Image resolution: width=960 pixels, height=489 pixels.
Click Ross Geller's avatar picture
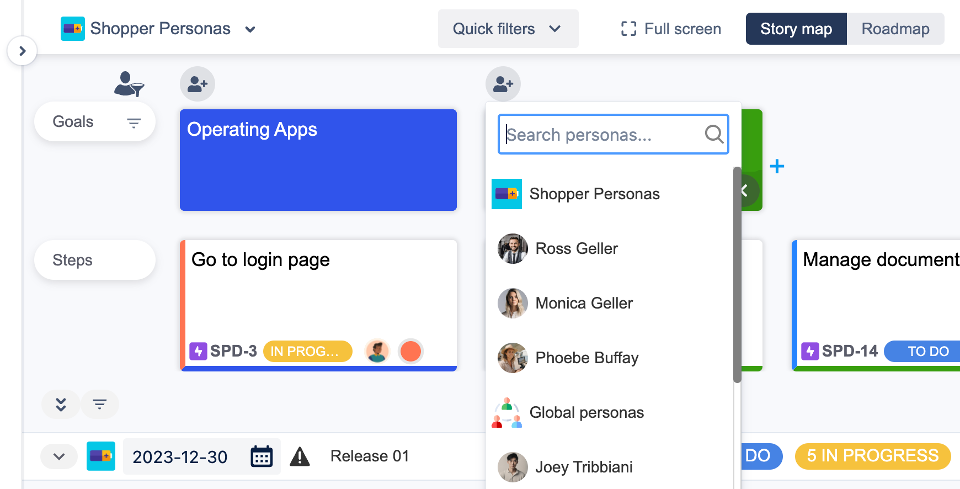click(512, 248)
